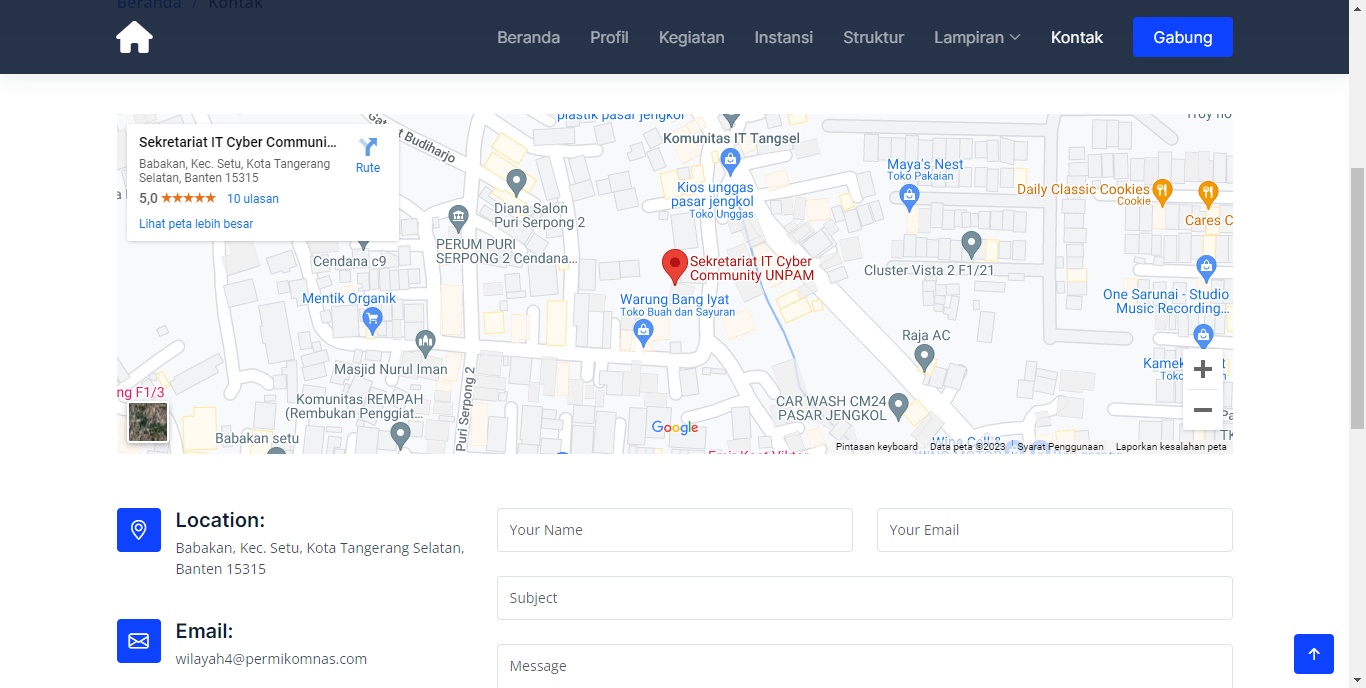The image size is (1366, 688).
Task: Zoom in on the map
Action: click(1202, 370)
